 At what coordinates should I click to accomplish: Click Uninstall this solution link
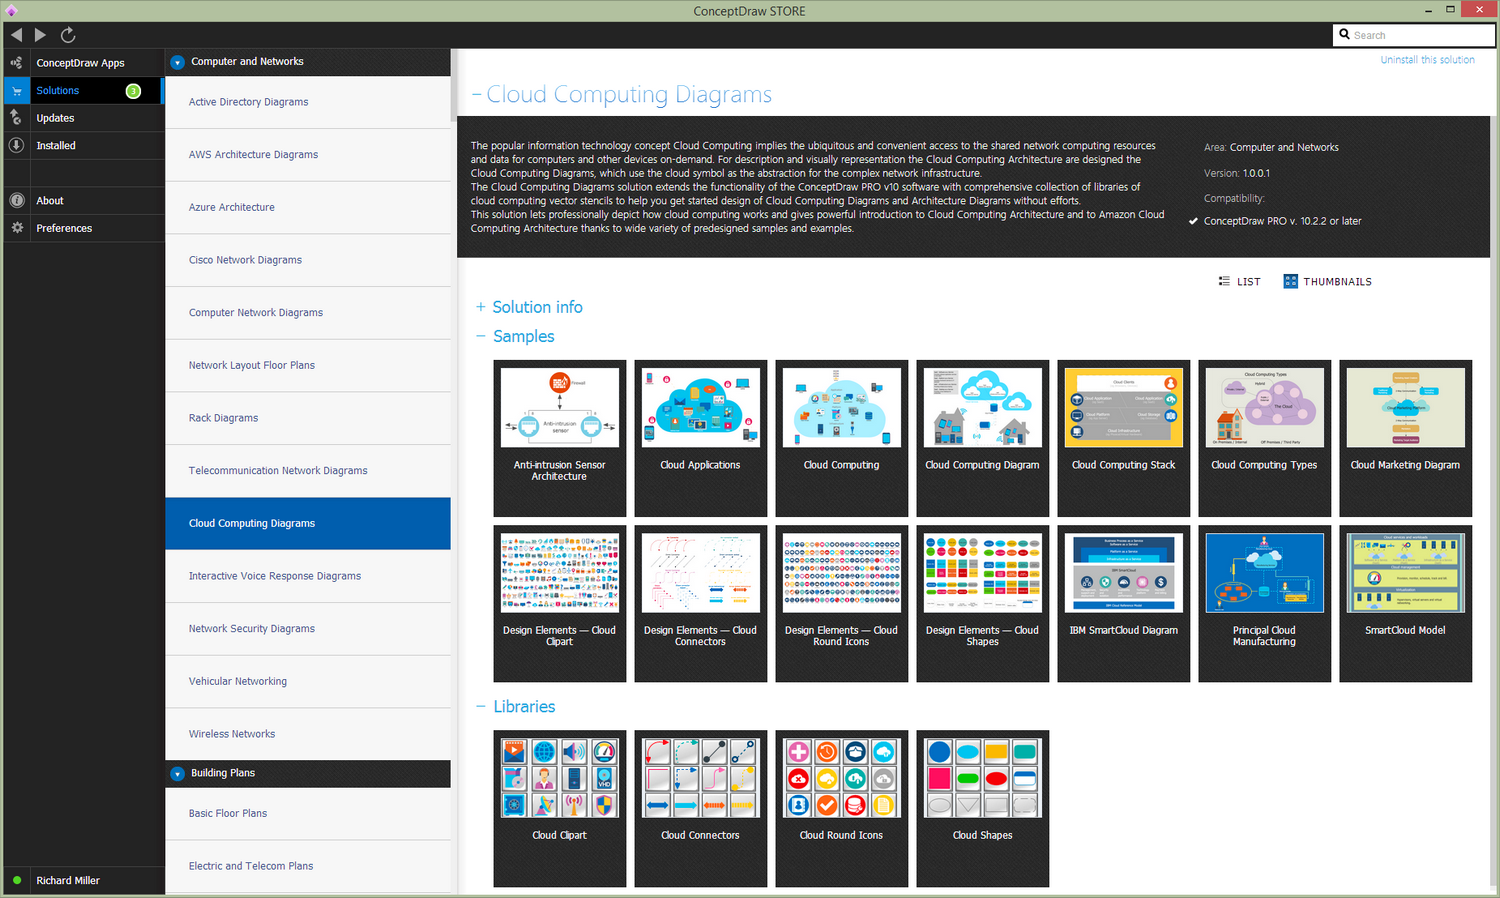pyautogui.click(x=1427, y=60)
